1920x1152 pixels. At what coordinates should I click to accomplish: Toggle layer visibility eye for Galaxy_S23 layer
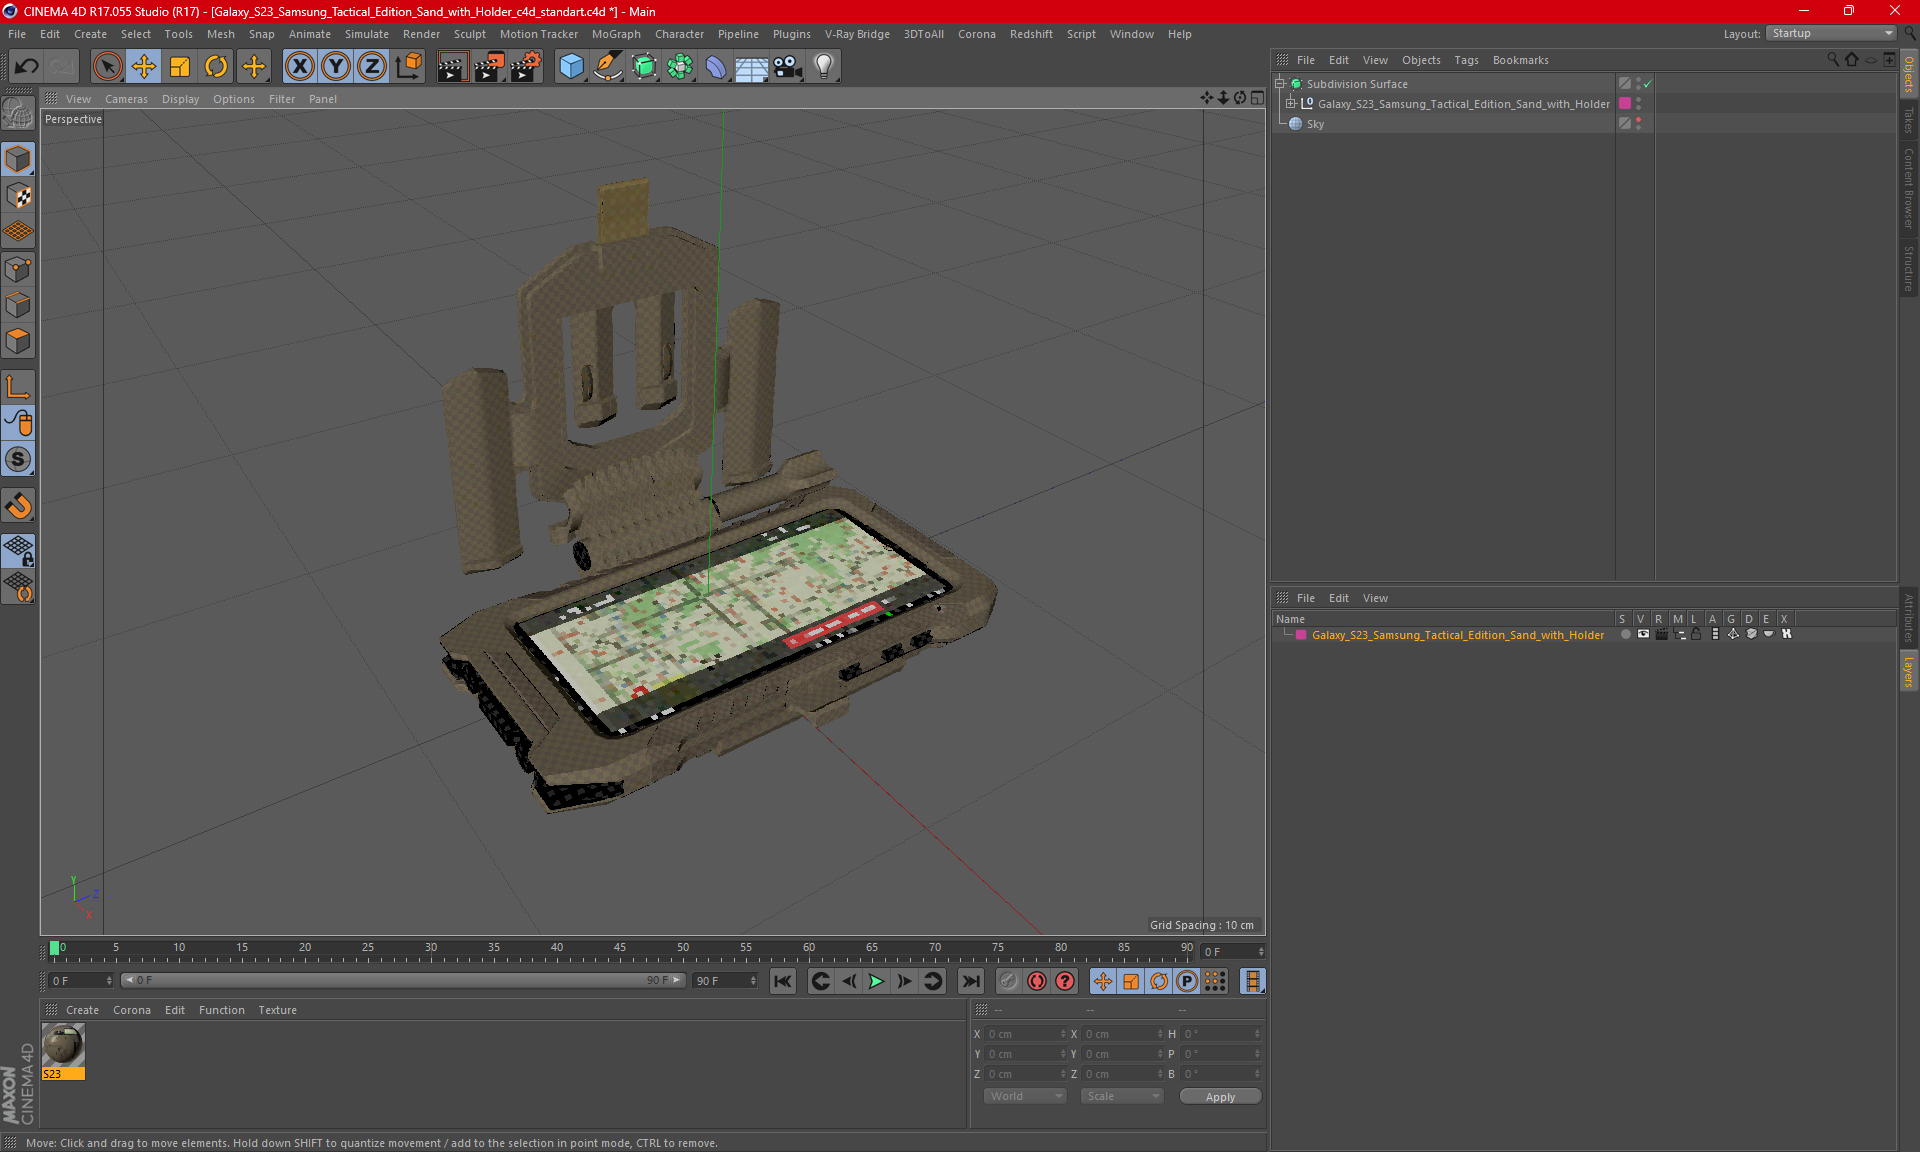pos(1643,634)
